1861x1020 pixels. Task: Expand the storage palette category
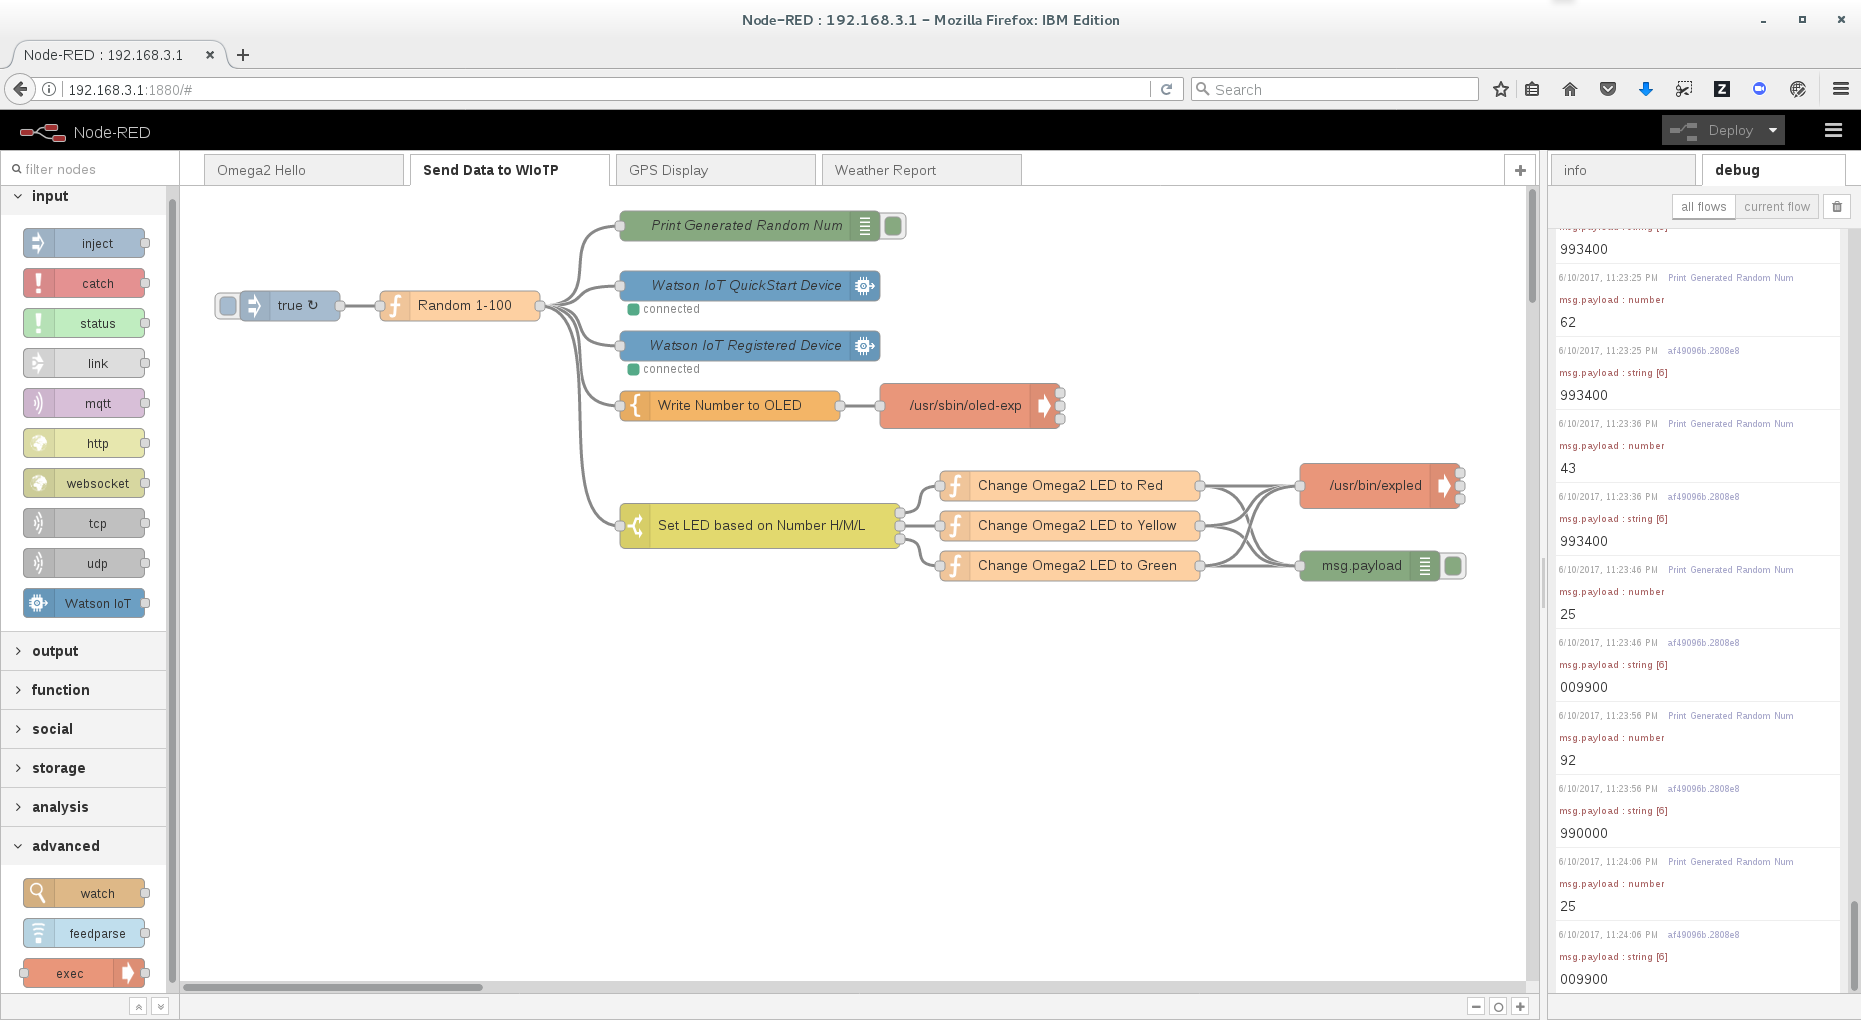84,768
